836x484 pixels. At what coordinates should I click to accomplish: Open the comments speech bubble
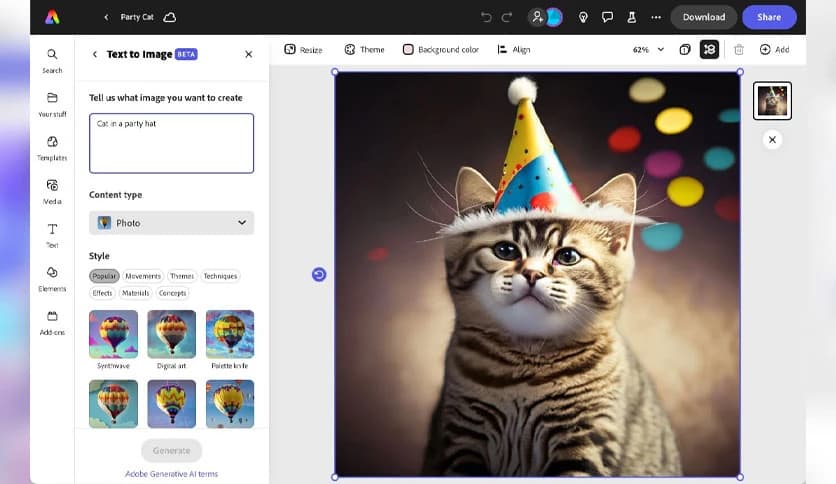coord(607,17)
